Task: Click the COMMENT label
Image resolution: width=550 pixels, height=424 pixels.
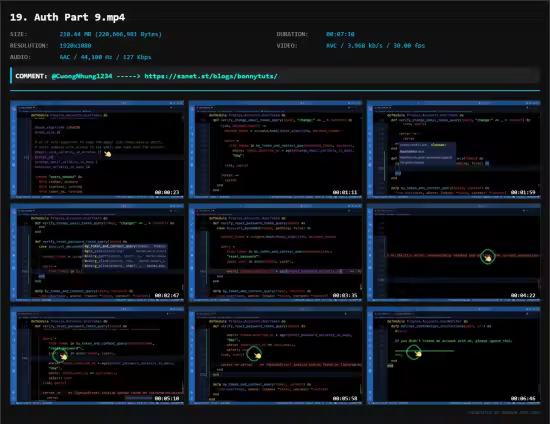Action: (x=31, y=76)
